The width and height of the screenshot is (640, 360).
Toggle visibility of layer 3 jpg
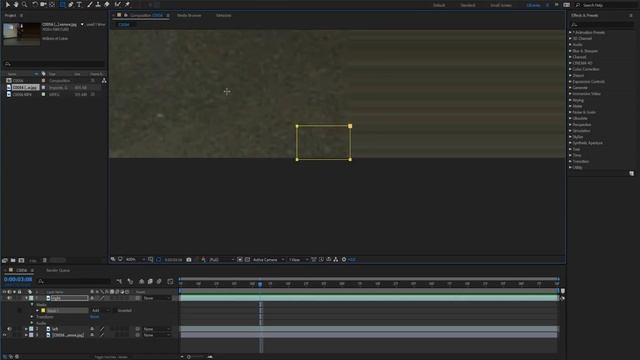point(5,335)
